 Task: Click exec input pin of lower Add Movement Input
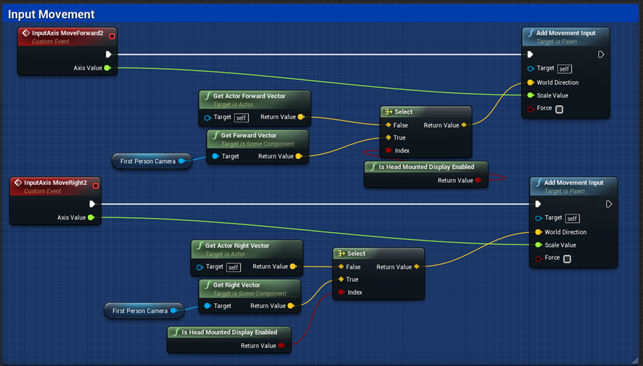pos(538,204)
